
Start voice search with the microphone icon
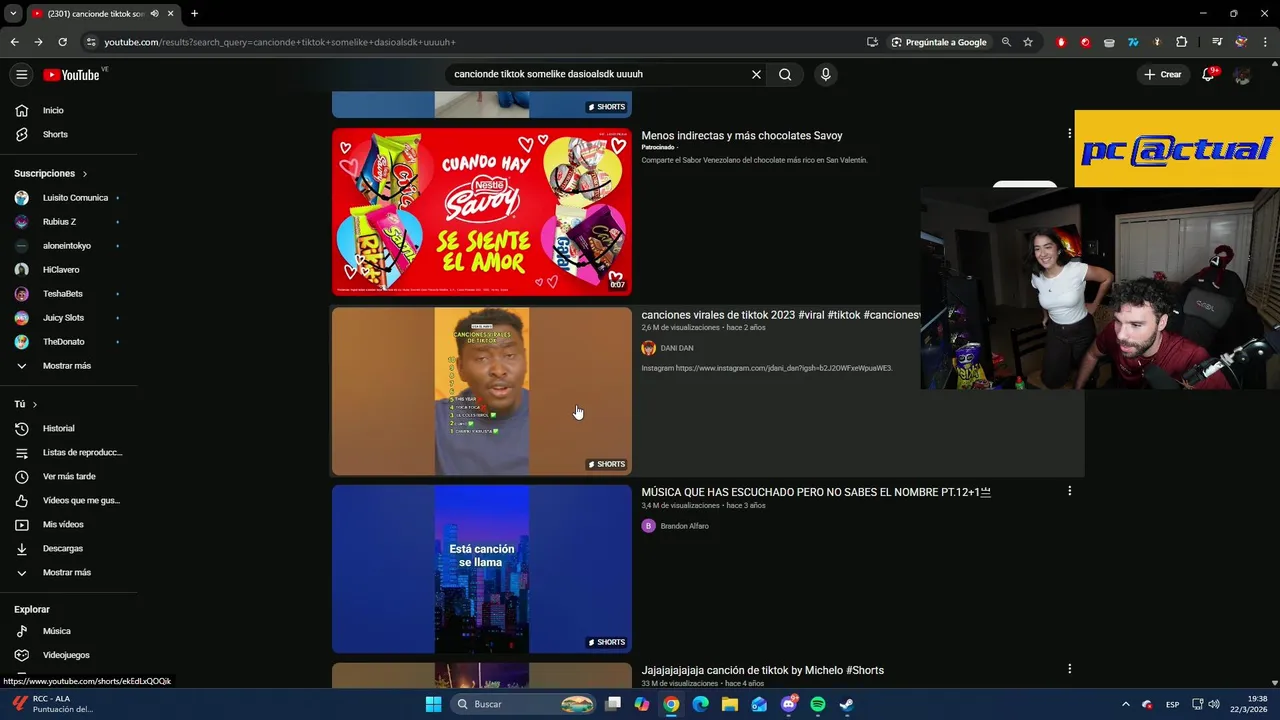(x=825, y=74)
